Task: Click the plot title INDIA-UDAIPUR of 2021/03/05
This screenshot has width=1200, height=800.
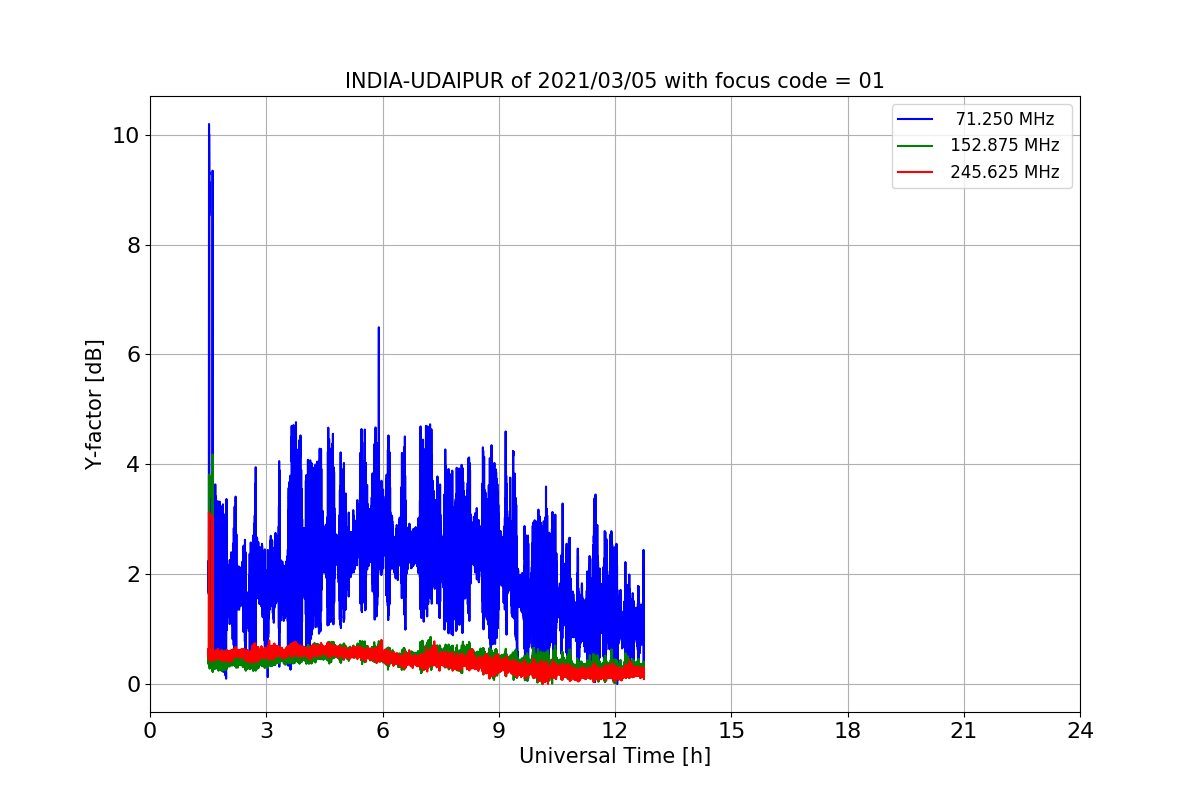Action: pyautogui.click(x=614, y=81)
